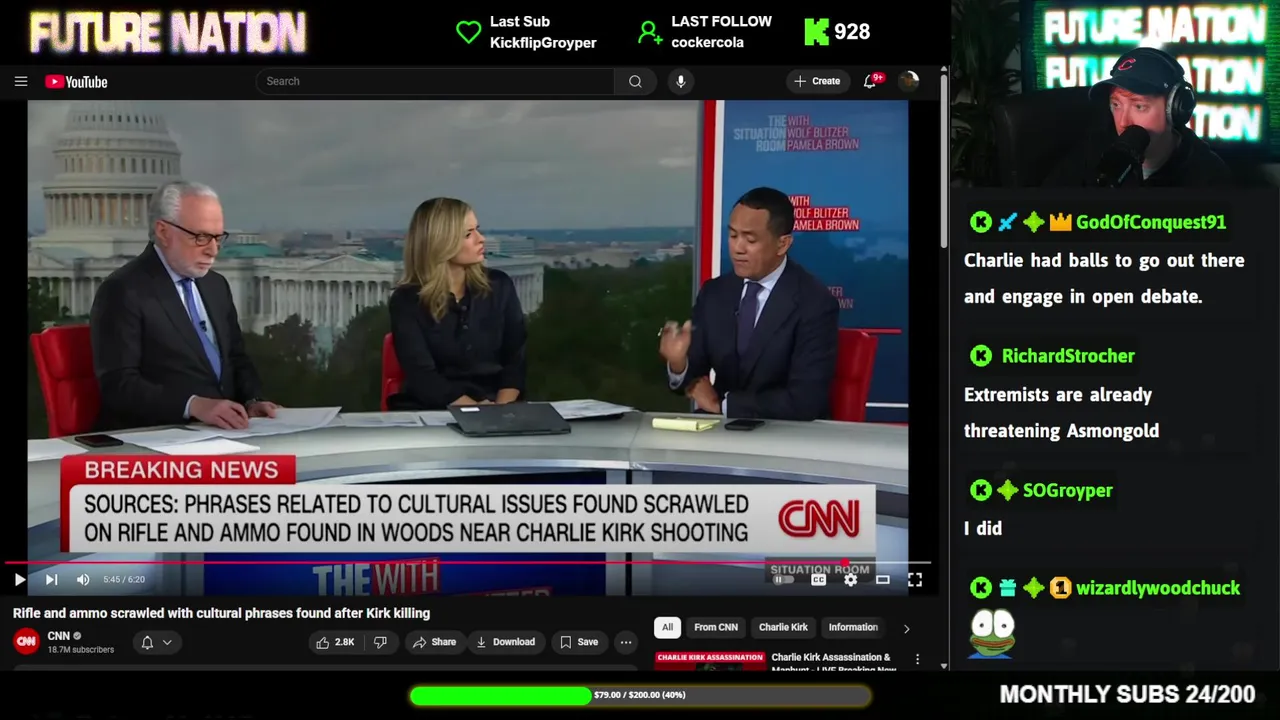
Task: Click GodOfConquest91 username in chat
Action: [1151, 222]
